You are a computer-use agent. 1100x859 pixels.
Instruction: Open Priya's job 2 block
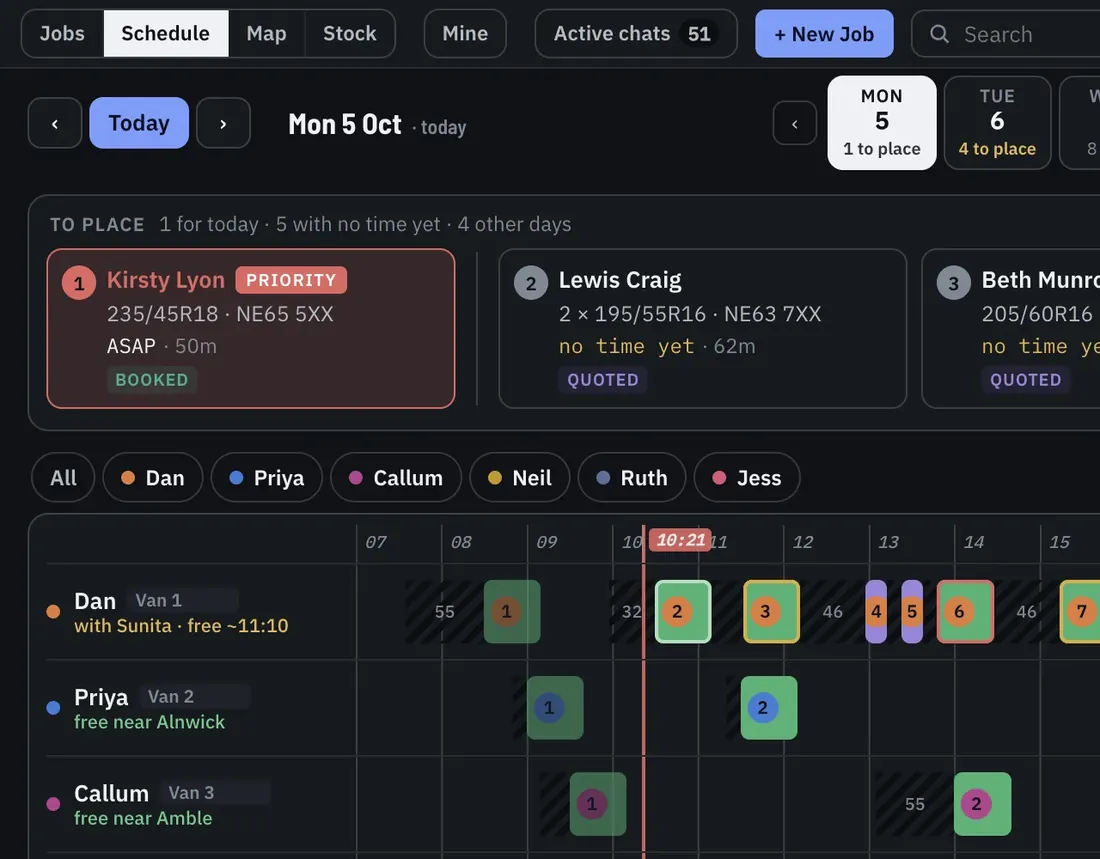click(x=769, y=708)
